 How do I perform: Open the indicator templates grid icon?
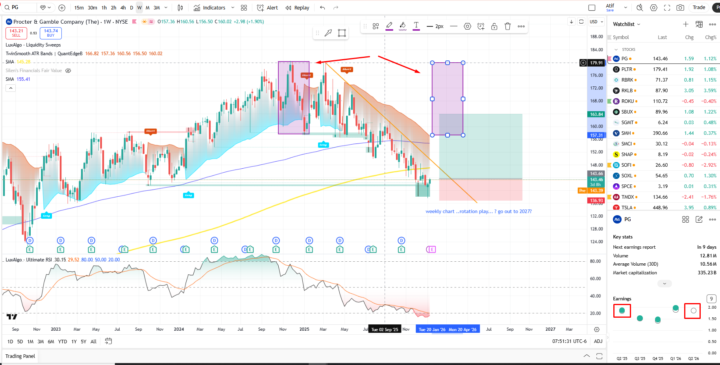[244, 8]
